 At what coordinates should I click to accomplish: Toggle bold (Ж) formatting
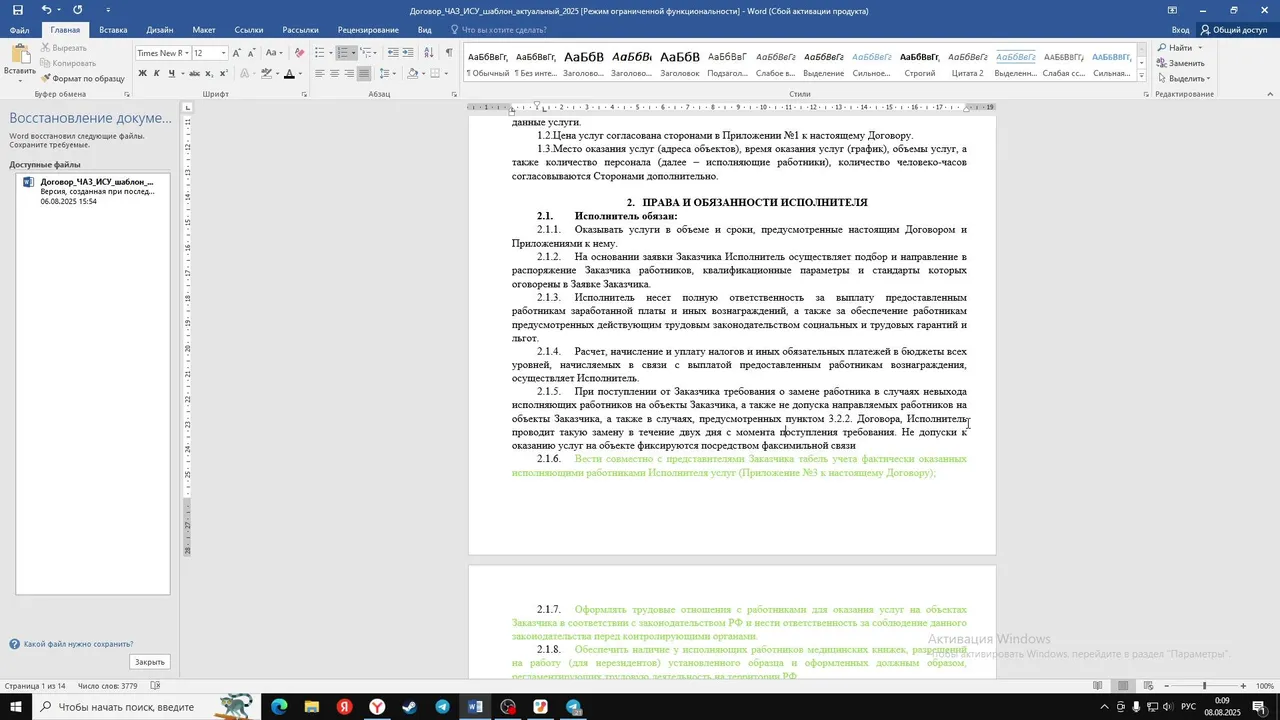pyautogui.click(x=143, y=73)
